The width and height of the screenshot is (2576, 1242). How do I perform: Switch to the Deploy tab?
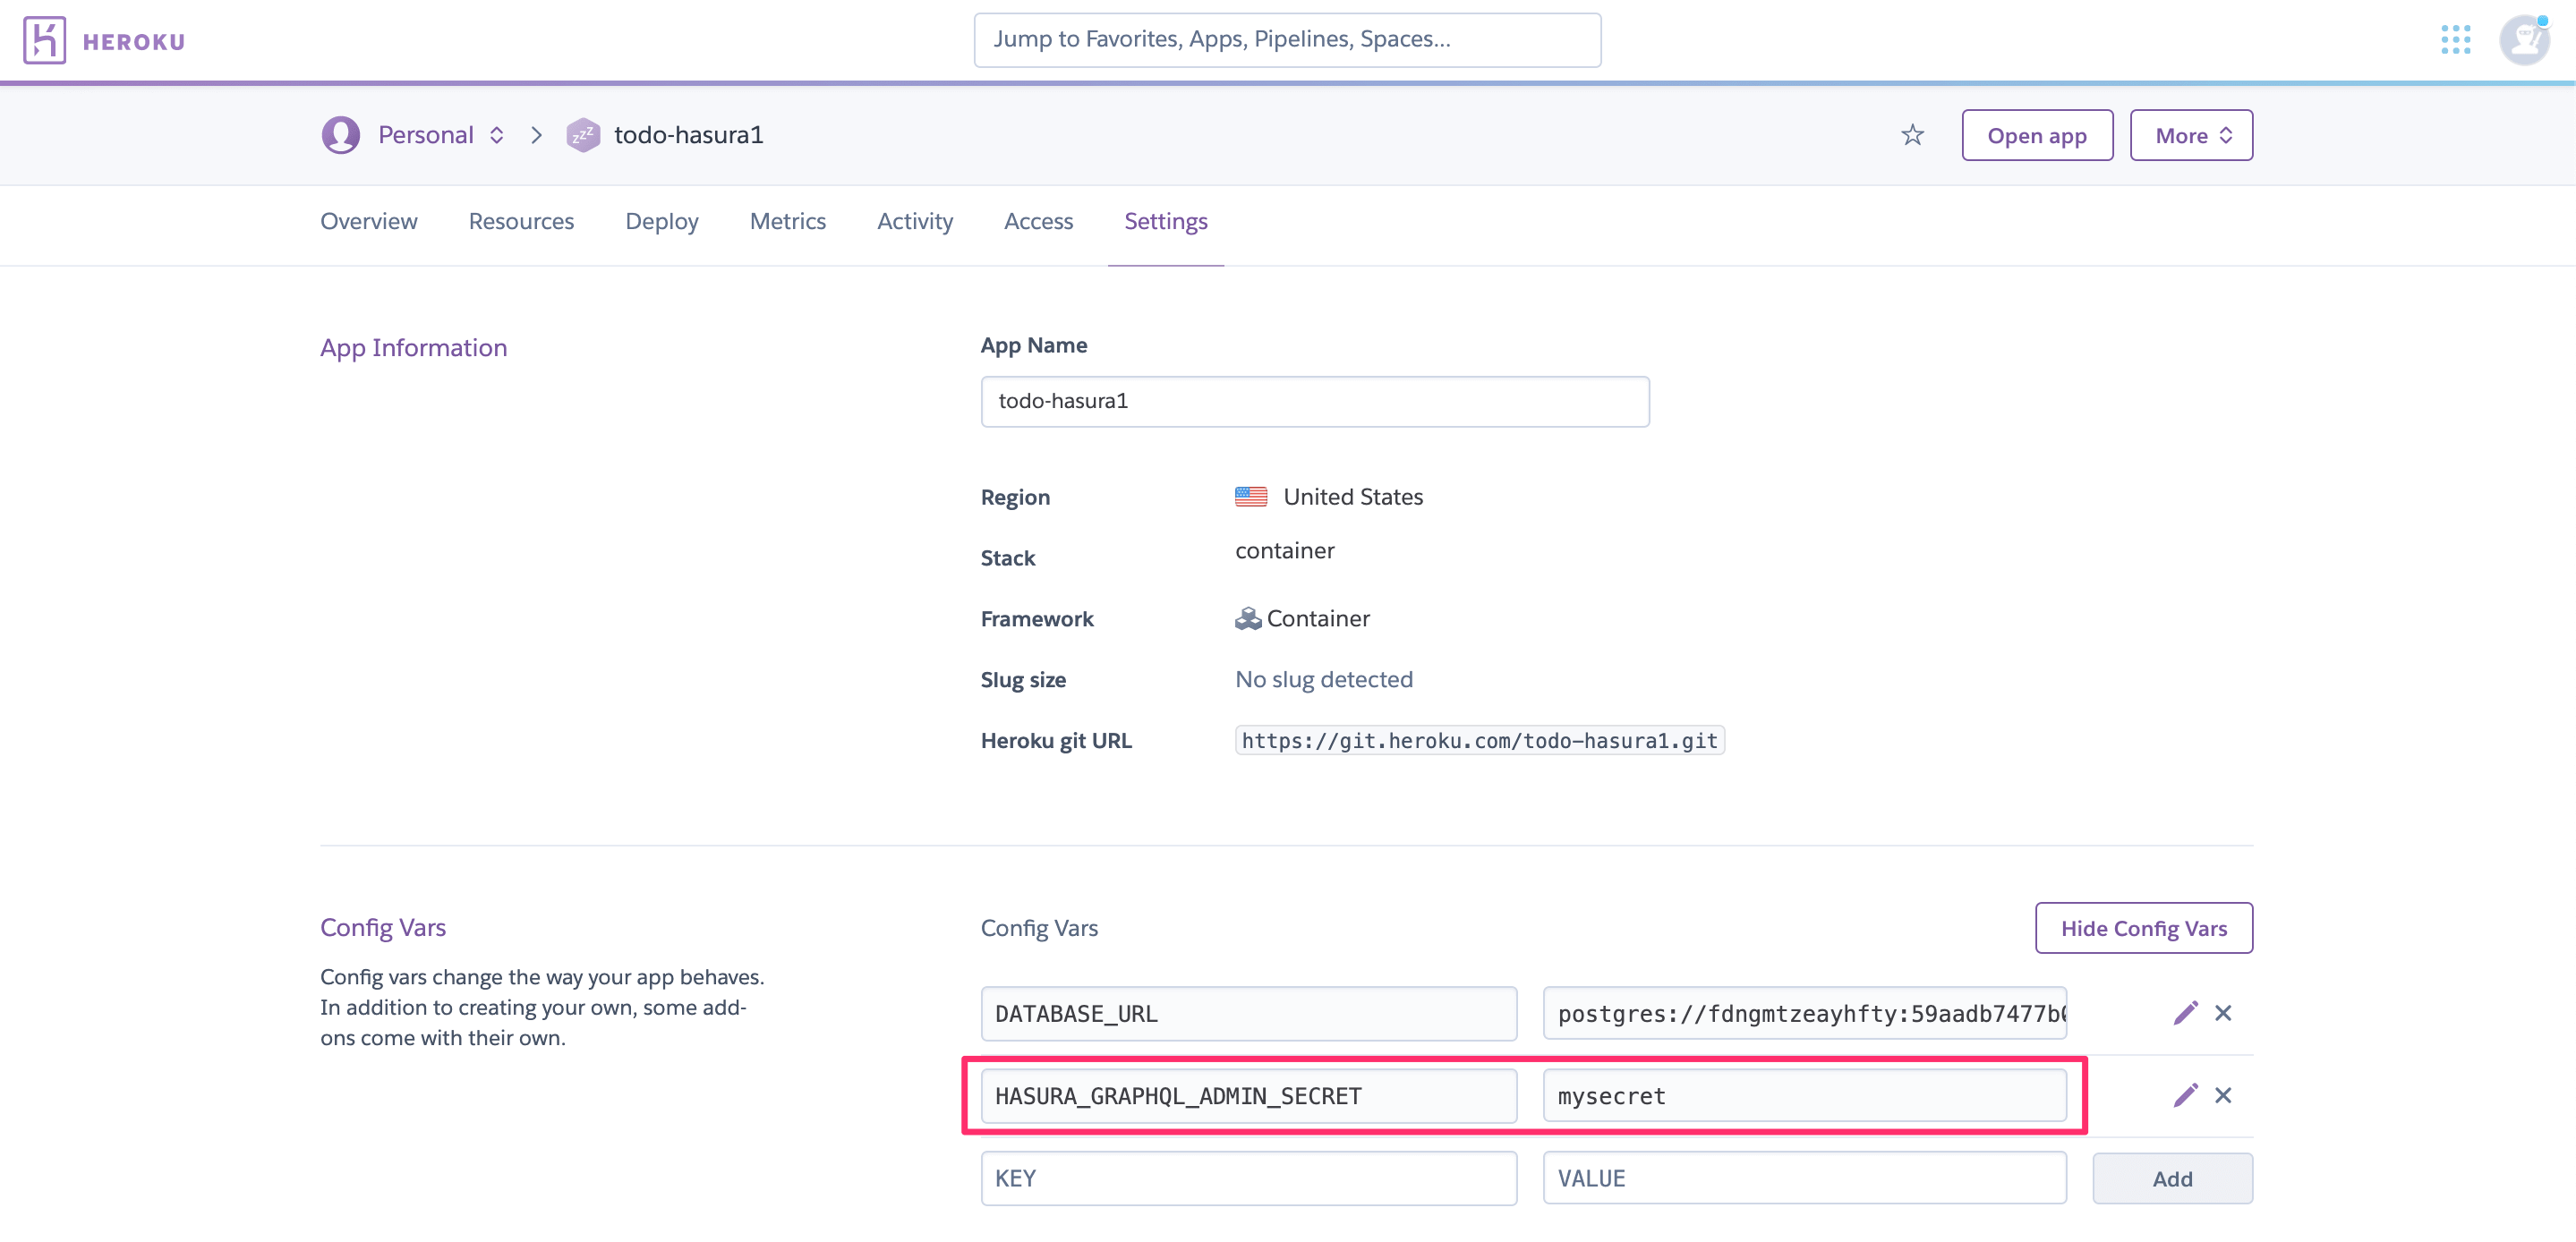(661, 221)
